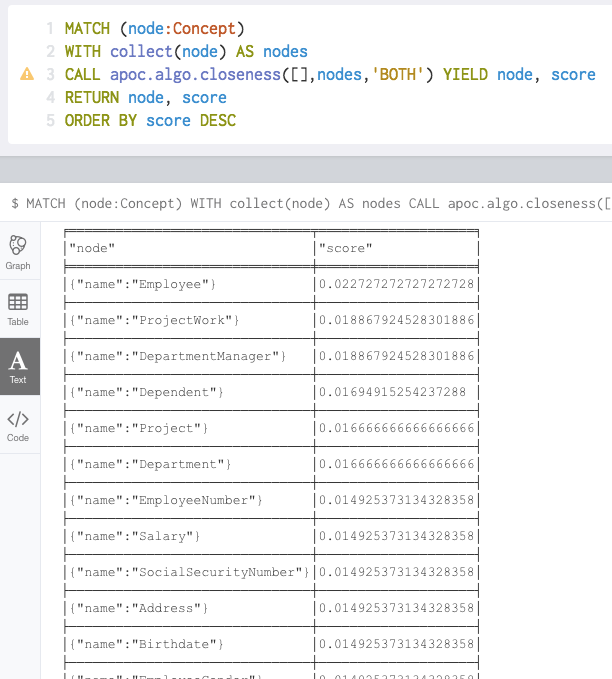Click the "score" column header

coord(346,248)
